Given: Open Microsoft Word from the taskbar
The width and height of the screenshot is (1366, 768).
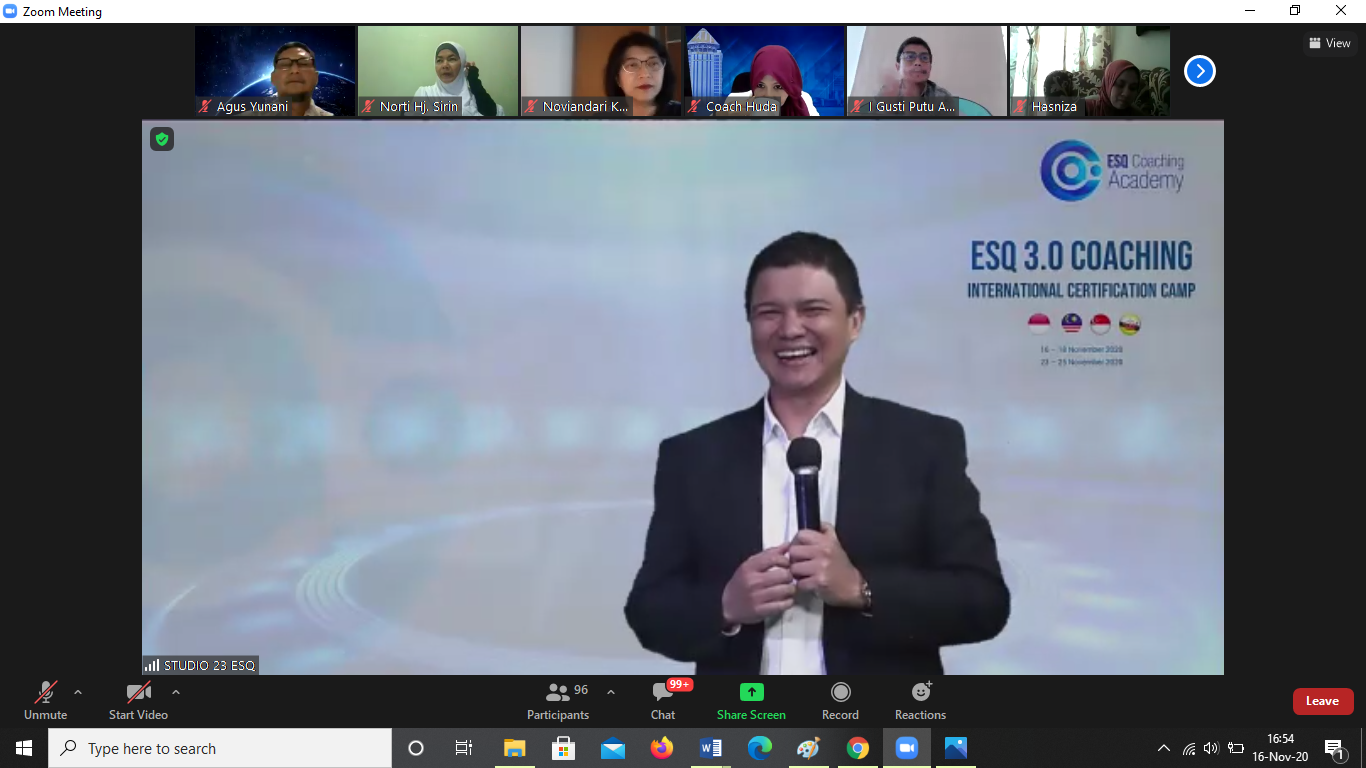Looking at the screenshot, I should tap(711, 748).
